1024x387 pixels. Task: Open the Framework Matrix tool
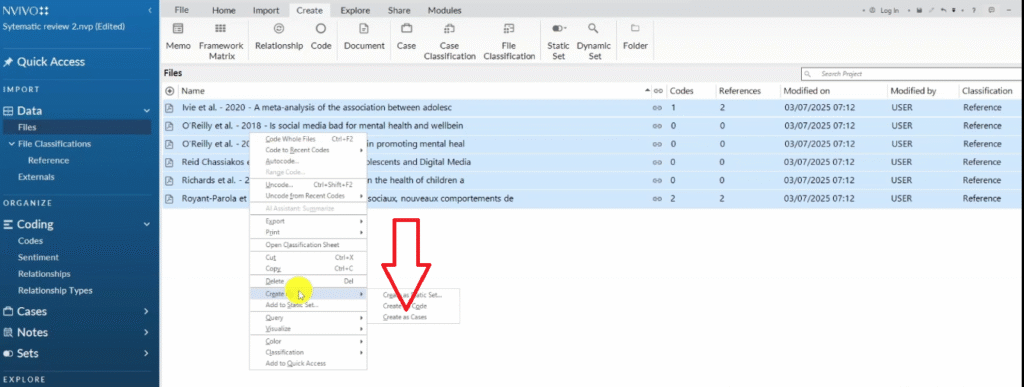tap(221, 42)
